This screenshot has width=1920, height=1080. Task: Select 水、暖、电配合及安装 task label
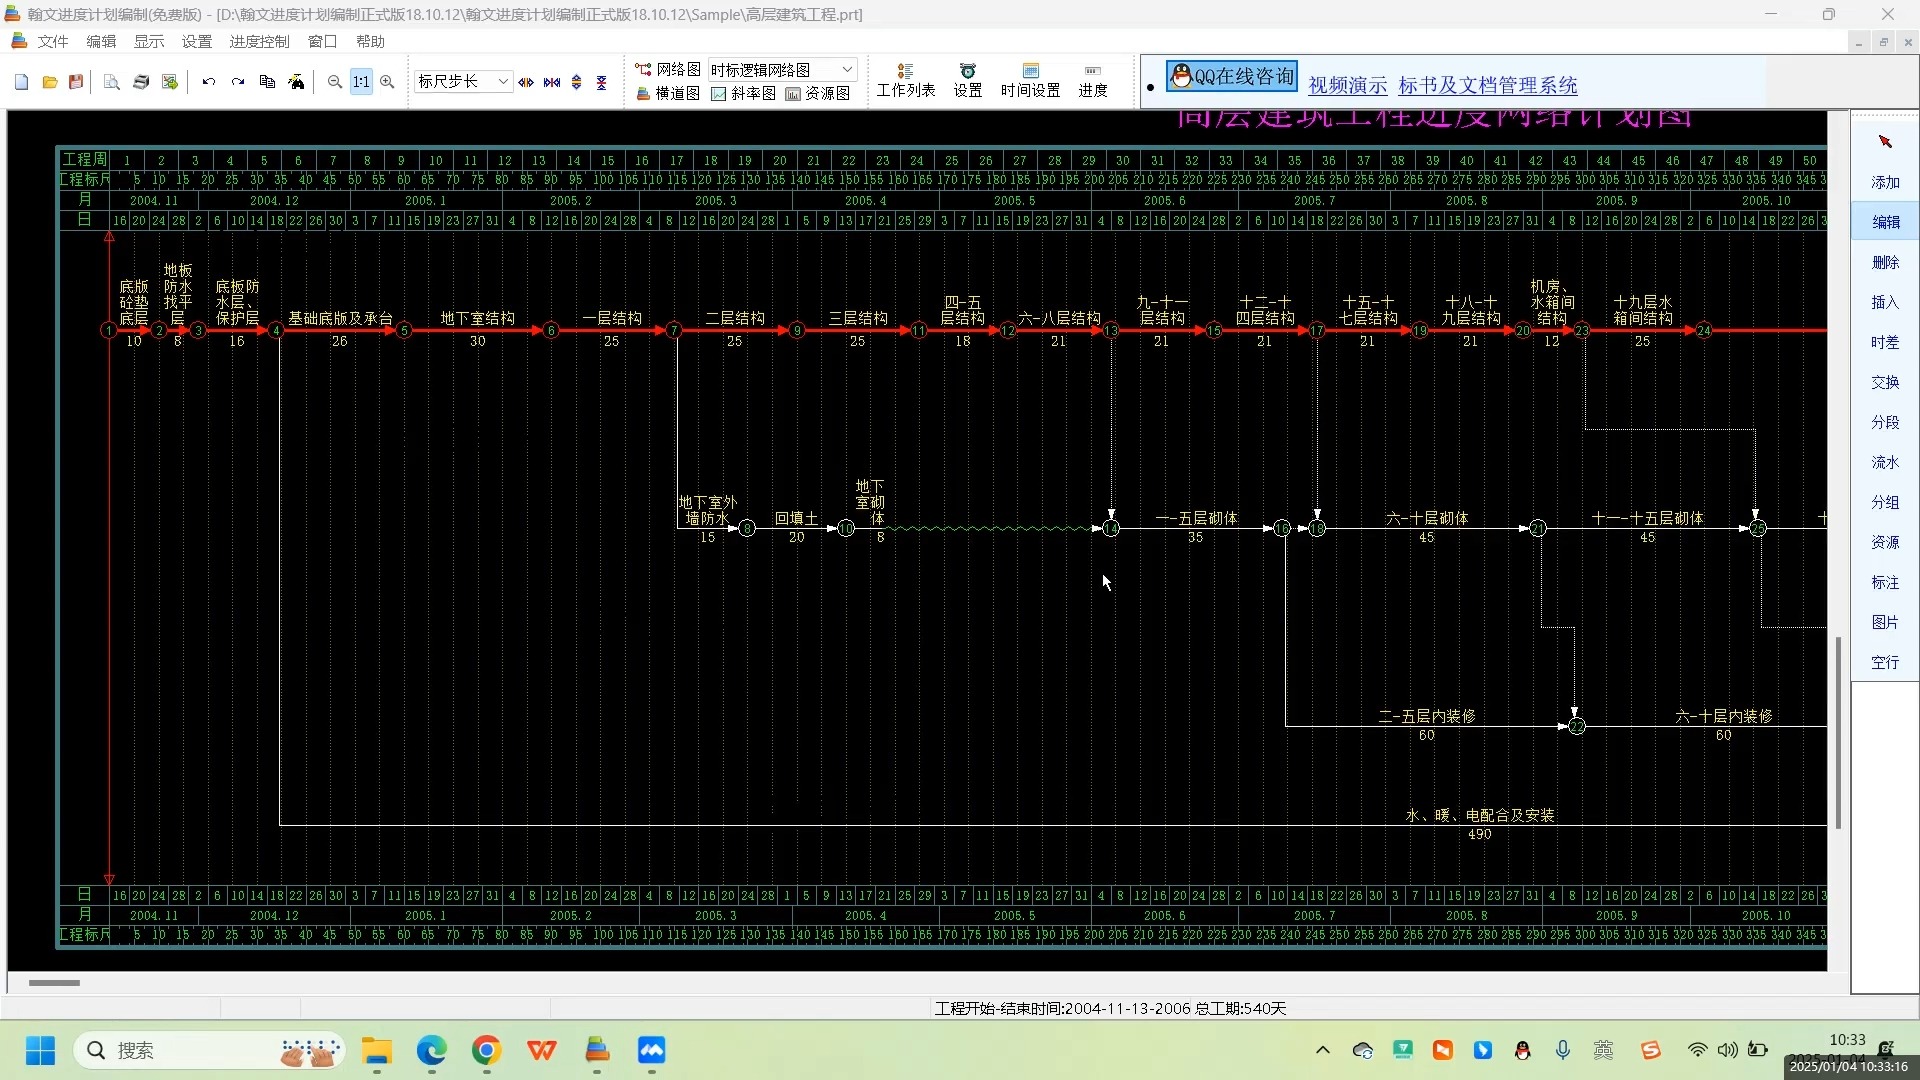pos(1480,815)
